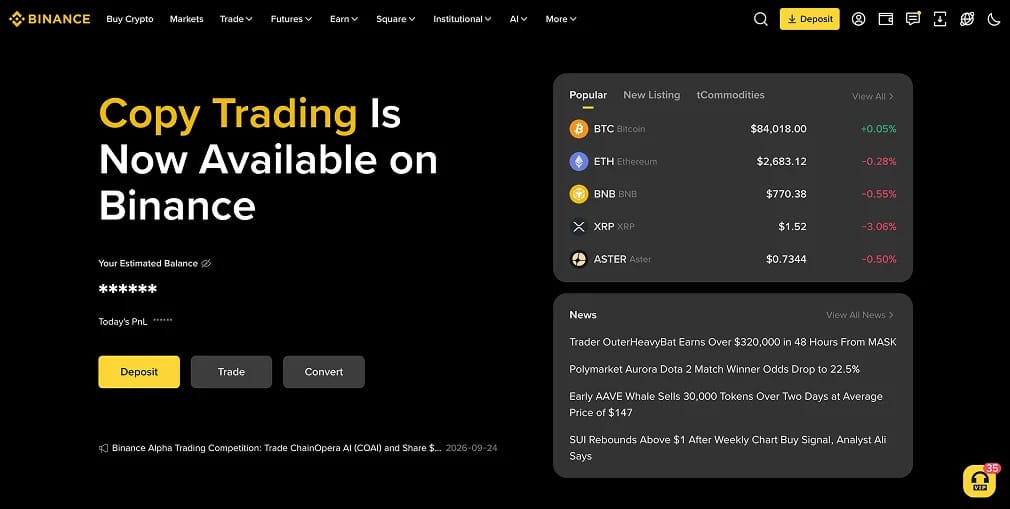Click the Trade button below balance
The image size is (1010, 509).
(231, 372)
